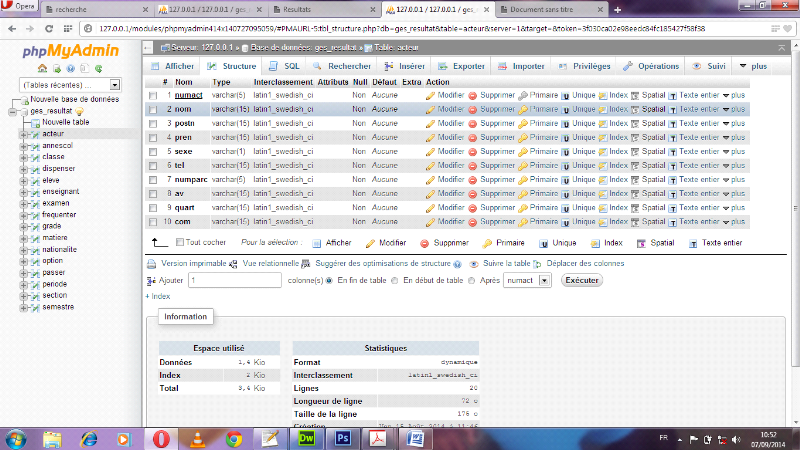Image resolution: width=800 pixels, height=450 pixels.
Task: Open Chrome from the taskbar
Action: click(234, 439)
